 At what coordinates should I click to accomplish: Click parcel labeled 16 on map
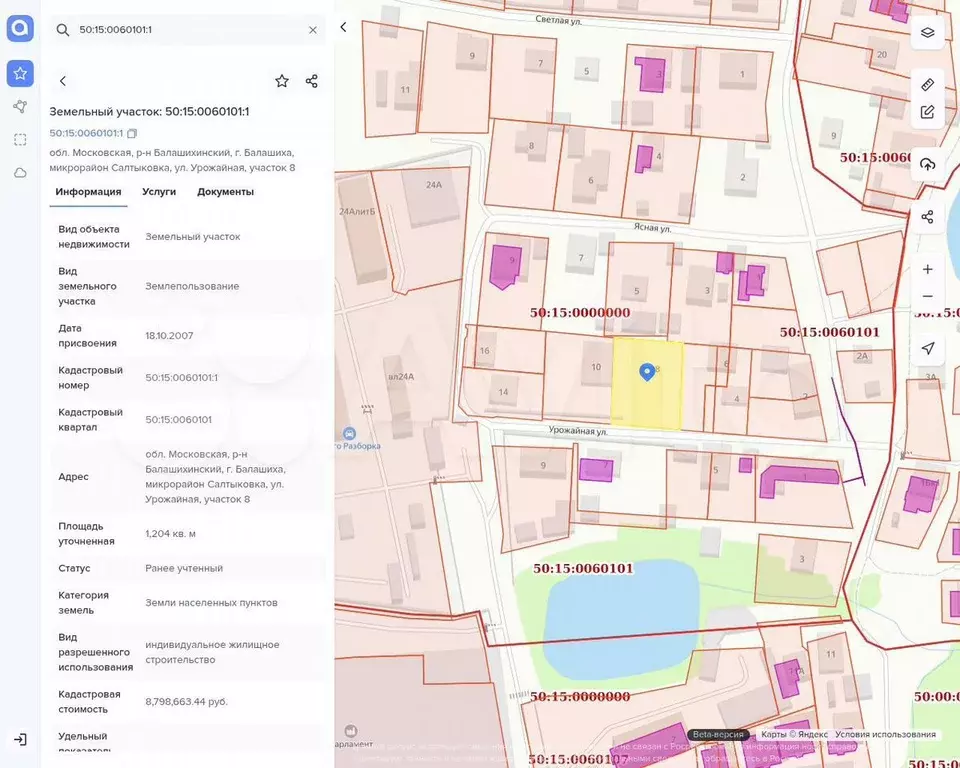pyautogui.click(x=505, y=349)
